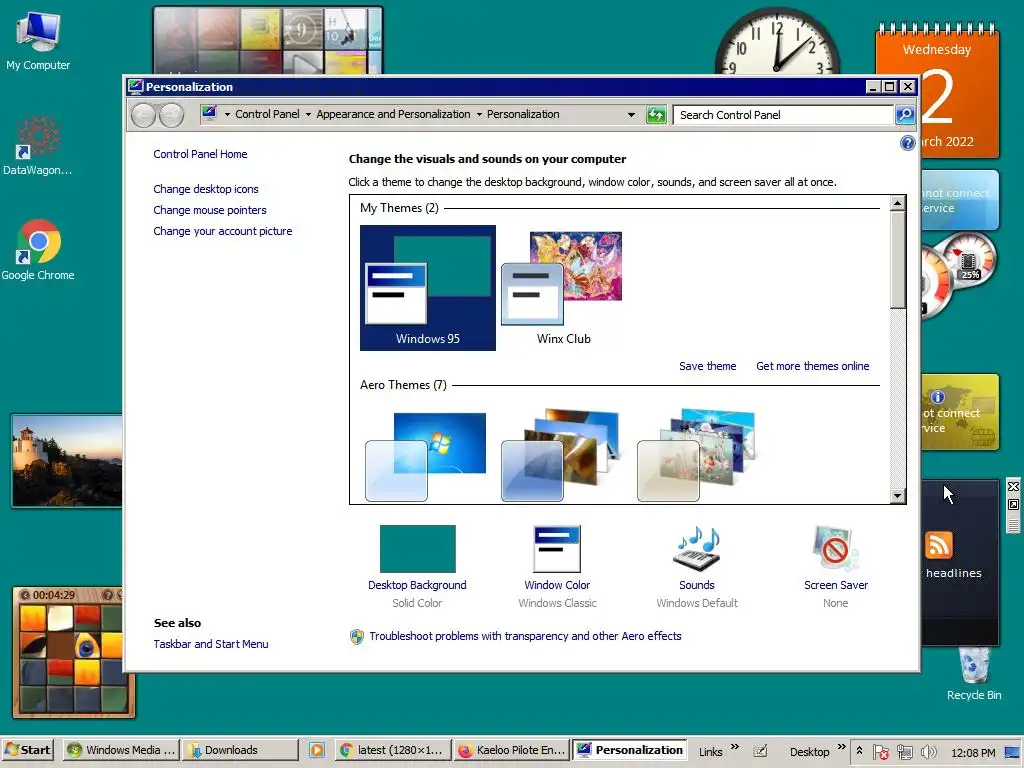Click the green refresh button beside address bar
1024x768 pixels.
656,115
